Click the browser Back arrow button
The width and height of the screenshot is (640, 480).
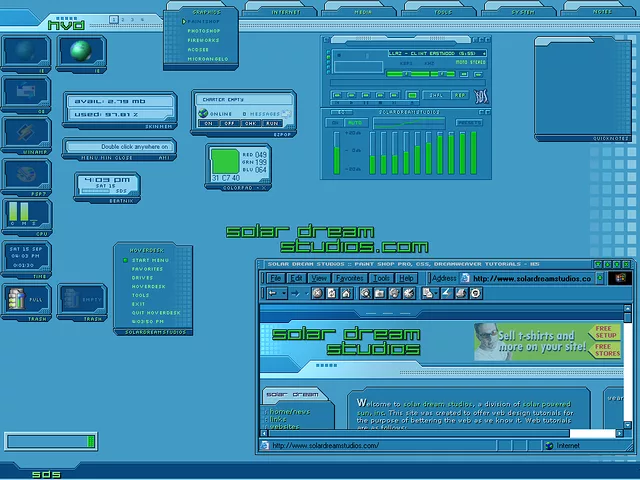(x=273, y=293)
